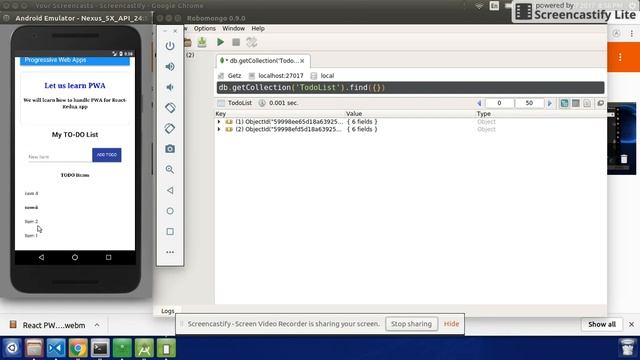Expand the second ObjectId document row
Screen dimensions: 640x360
[x=219, y=129]
